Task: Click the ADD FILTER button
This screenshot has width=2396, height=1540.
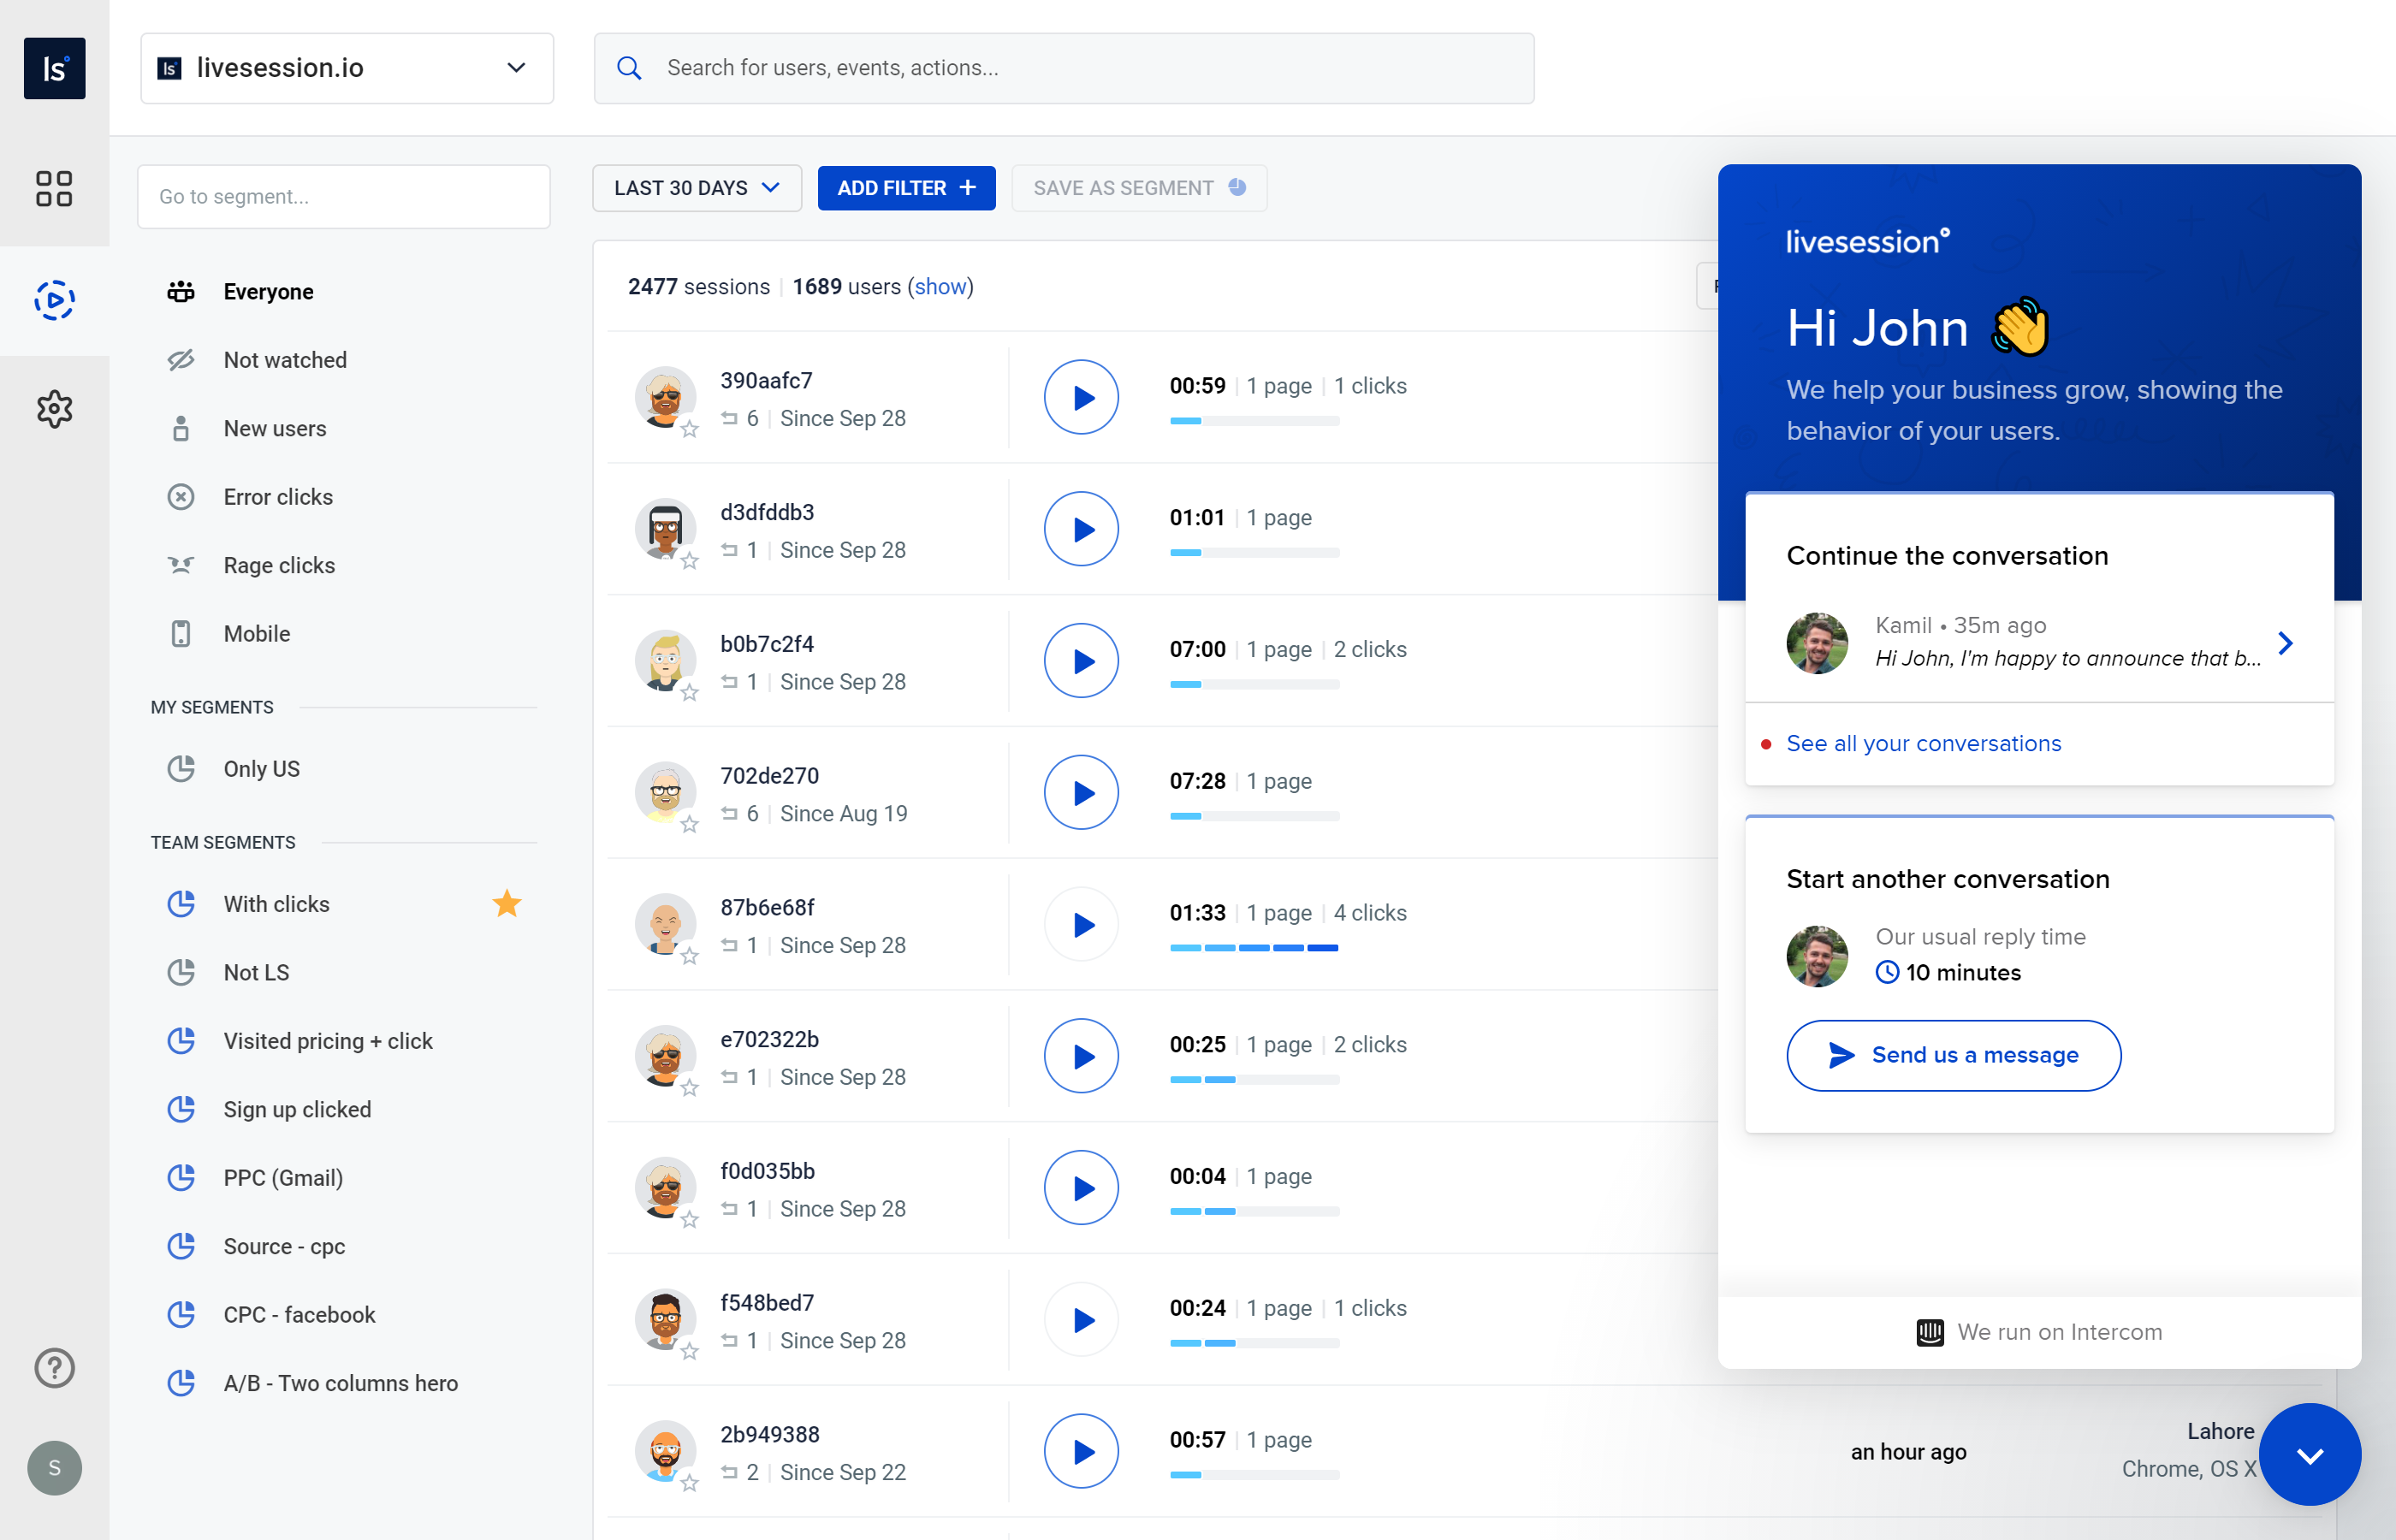Action: 906,187
